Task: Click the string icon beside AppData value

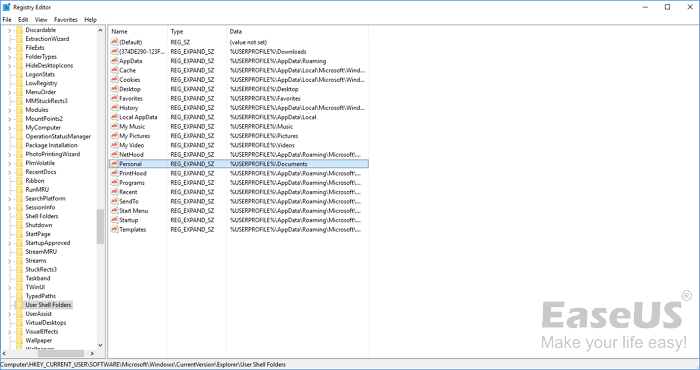Action: tap(114, 61)
